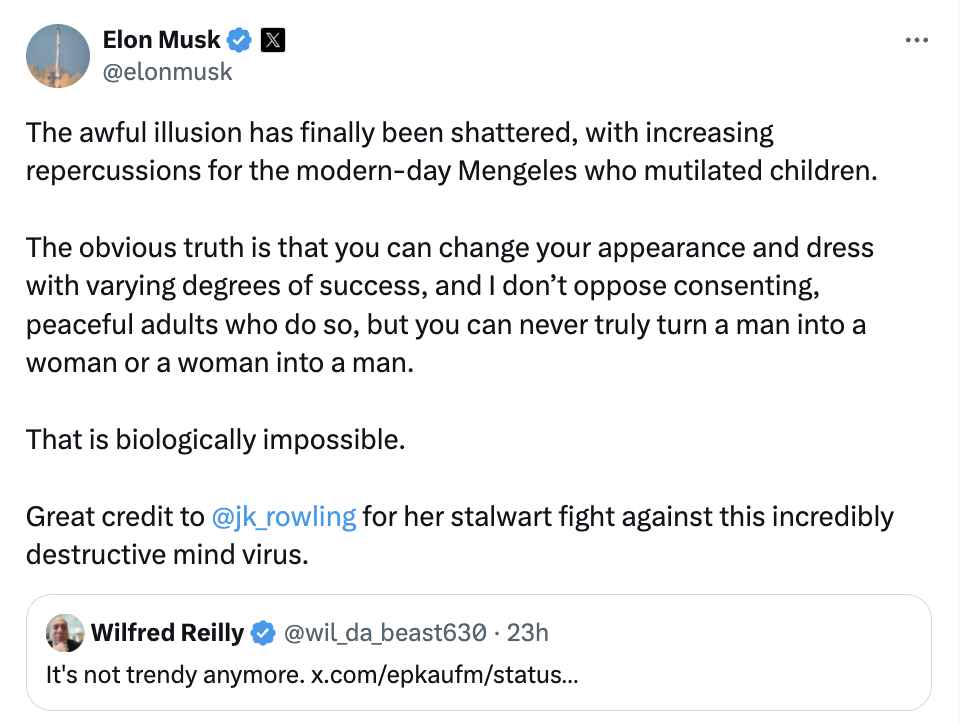
Task: Click the "destructive mind virus." closing text
Action: coord(167,555)
